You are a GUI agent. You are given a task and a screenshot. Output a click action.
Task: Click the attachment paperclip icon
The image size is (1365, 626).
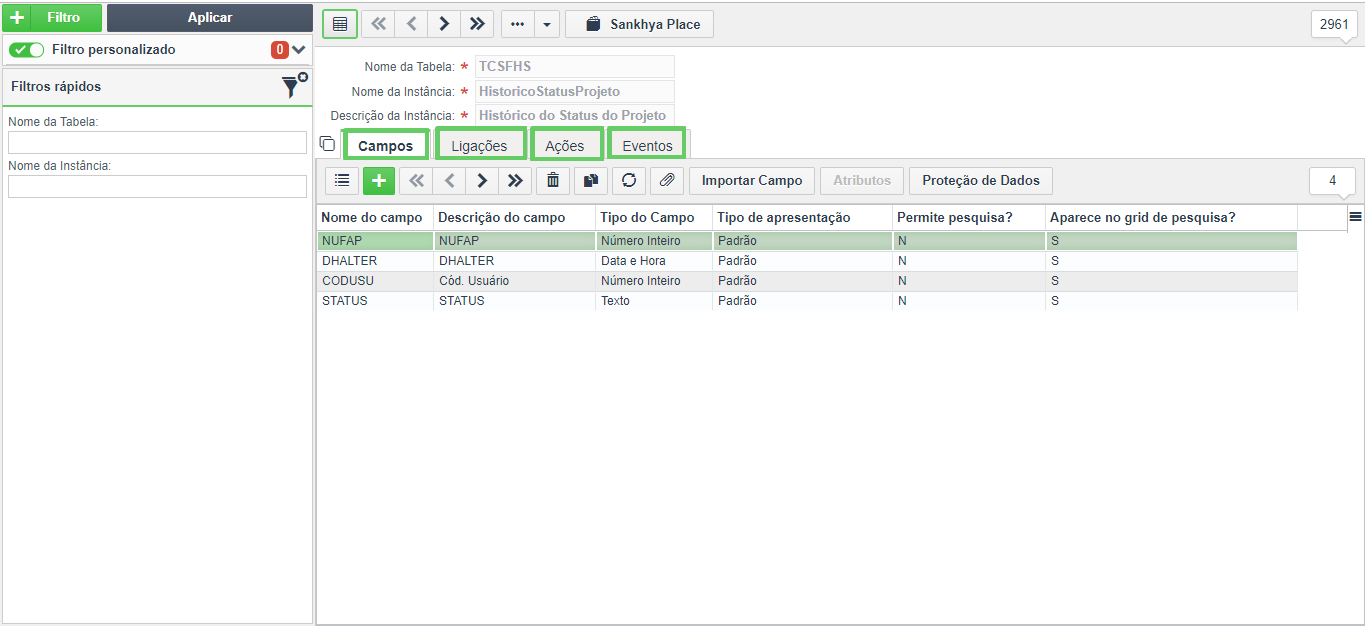pyautogui.click(x=667, y=180)
